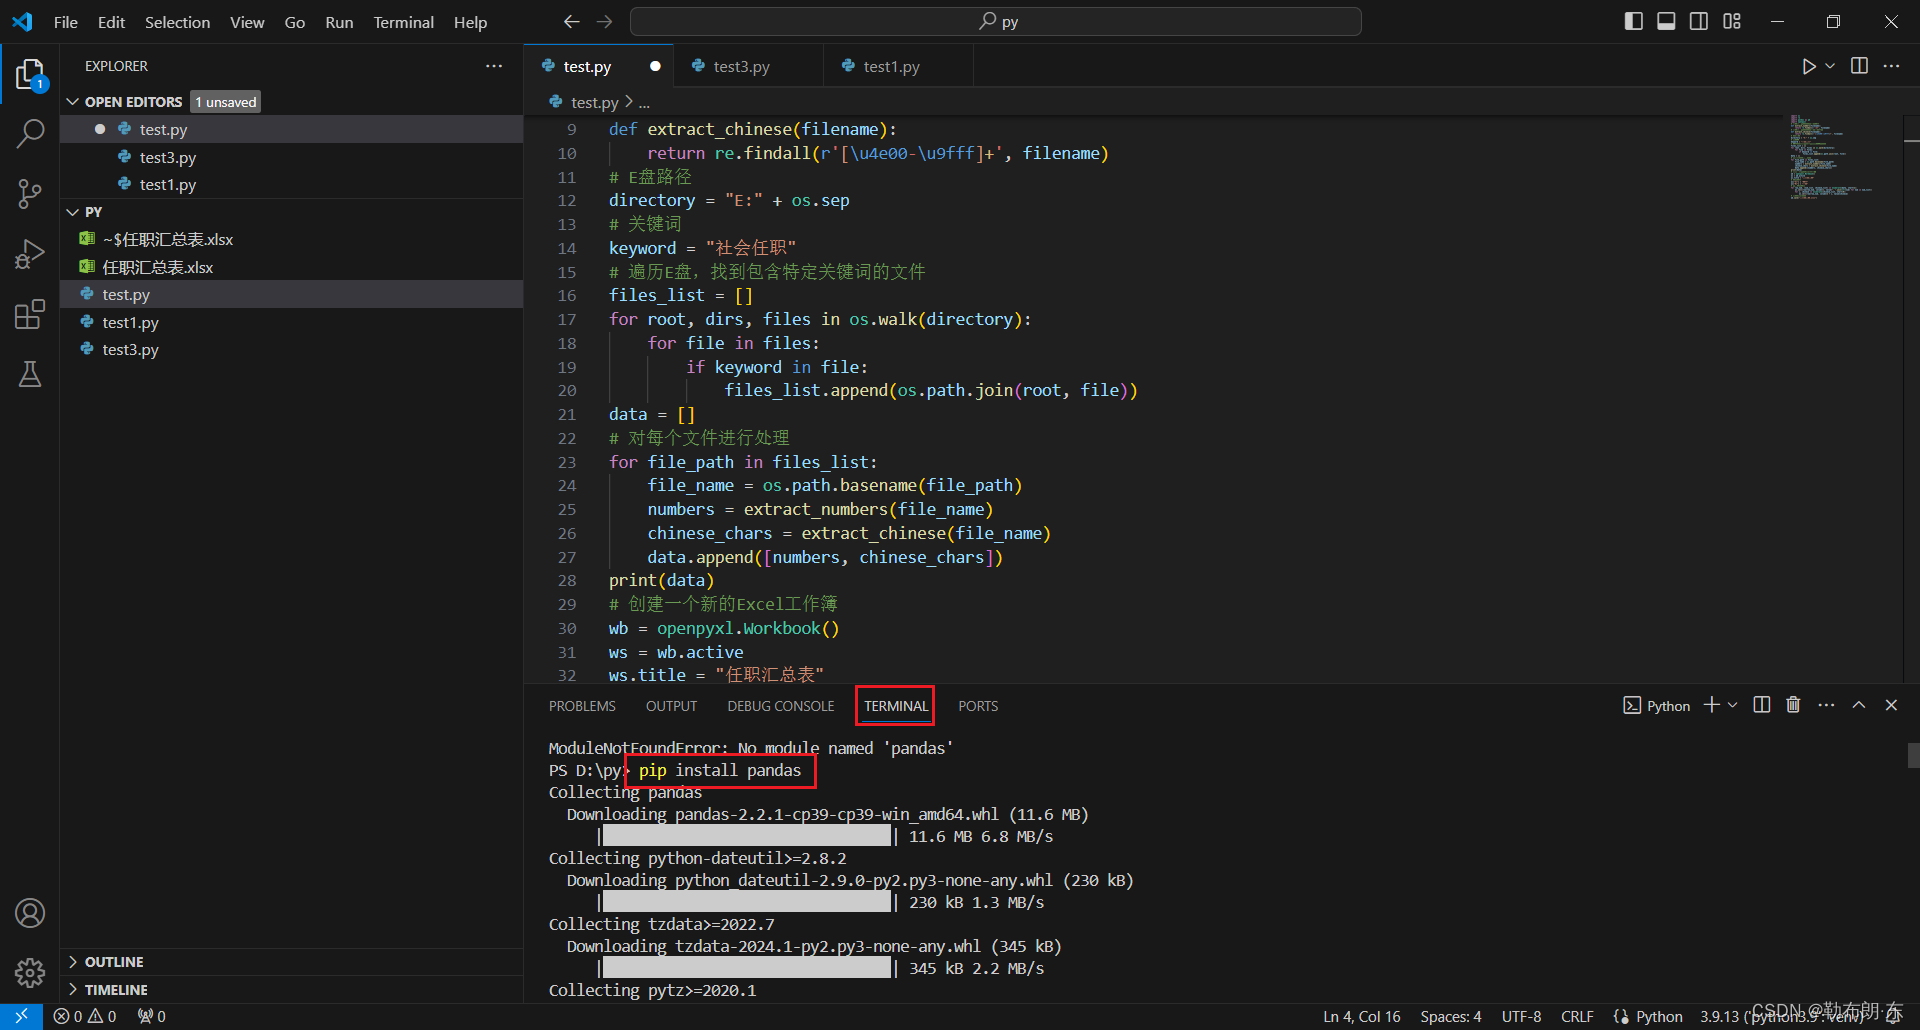Open the Help menu
Screen dimensions: 1920x1030
point(470,22)
